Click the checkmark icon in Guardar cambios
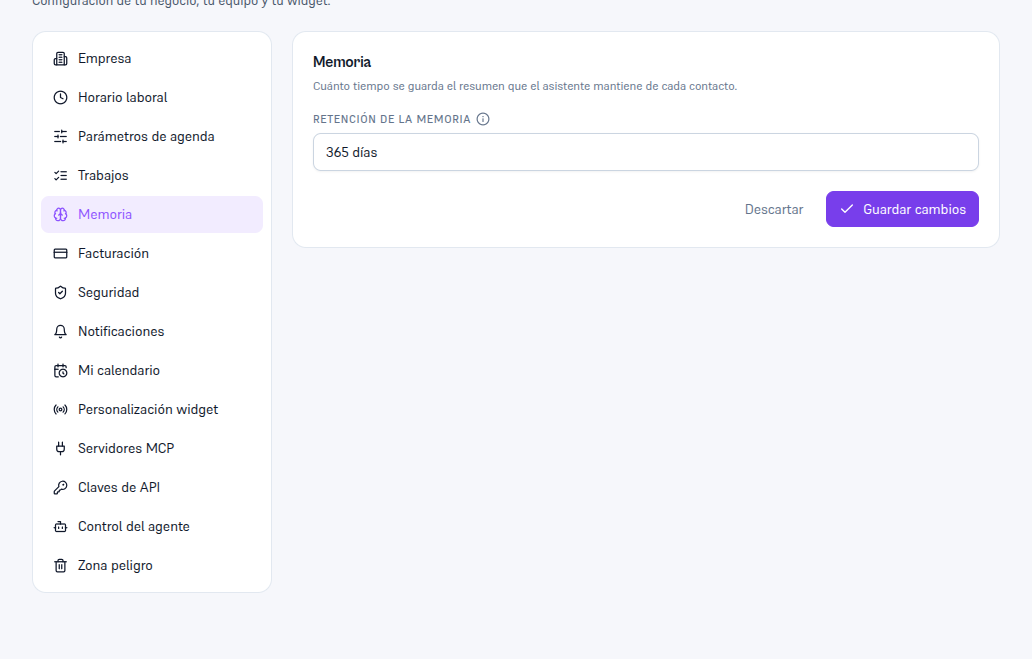This screenshot has width=1032, height=659. point(847,209)
